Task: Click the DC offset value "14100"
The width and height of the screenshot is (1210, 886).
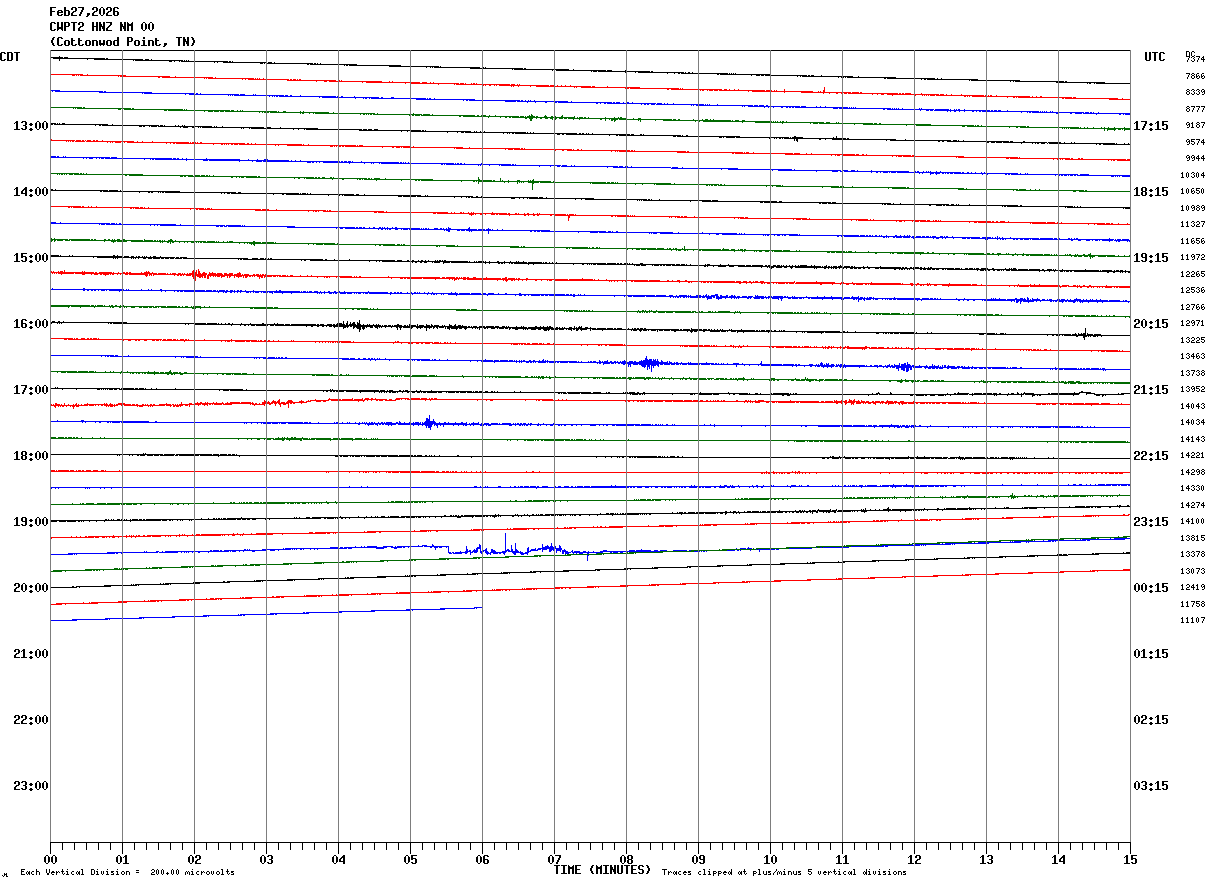Action: pos(1192,521)
